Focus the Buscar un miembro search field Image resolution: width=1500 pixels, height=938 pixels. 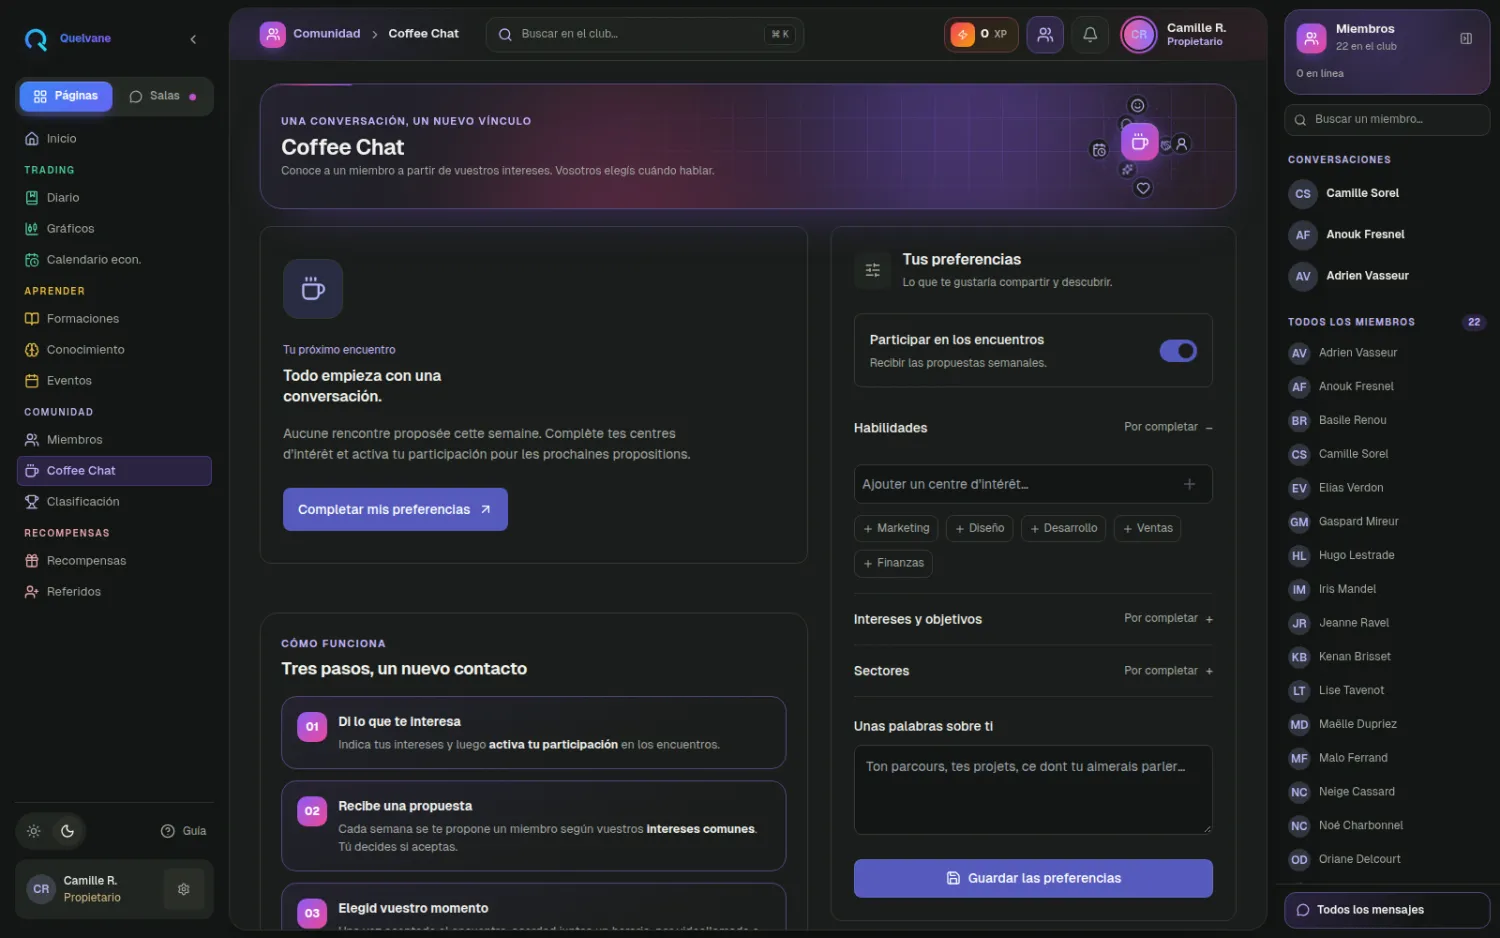(x=1387, y=120)
